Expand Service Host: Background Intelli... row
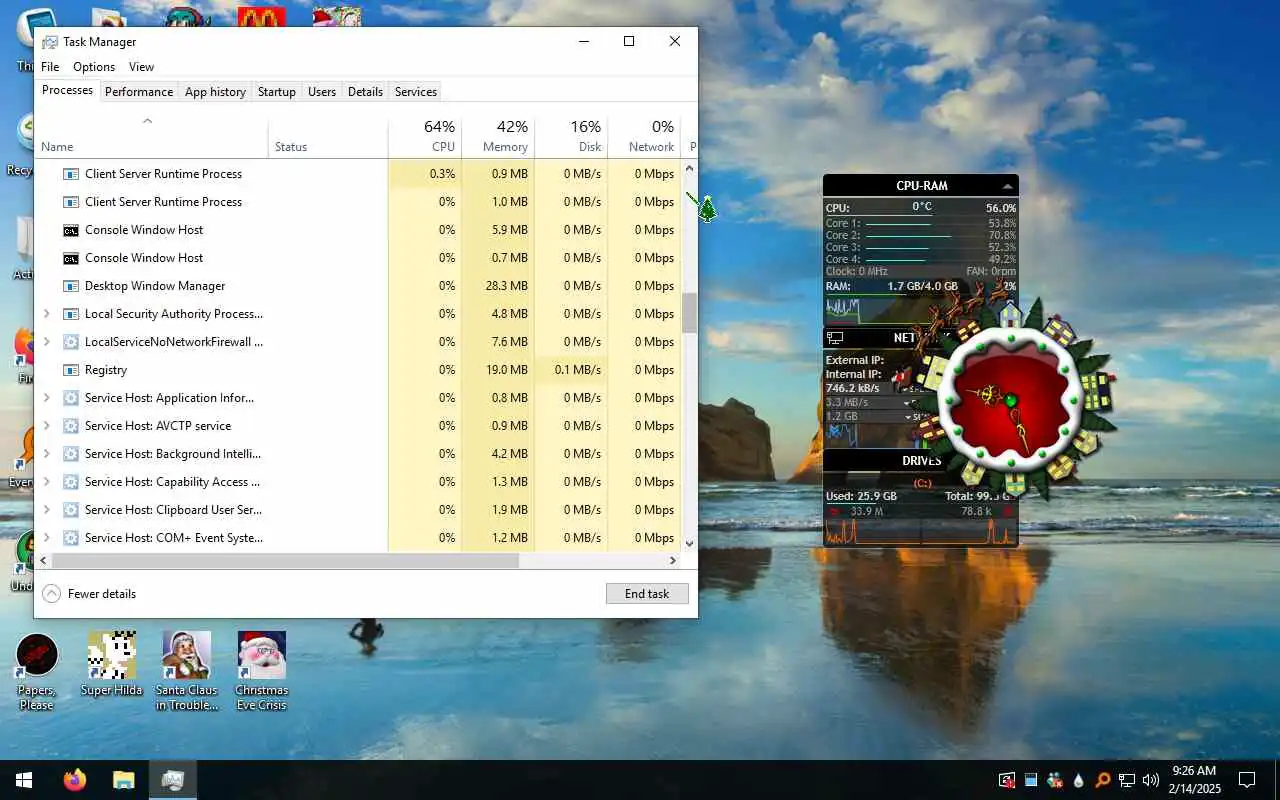Image resolution: width=1280 pixels, height=800 pixels. tap(46, 454)
